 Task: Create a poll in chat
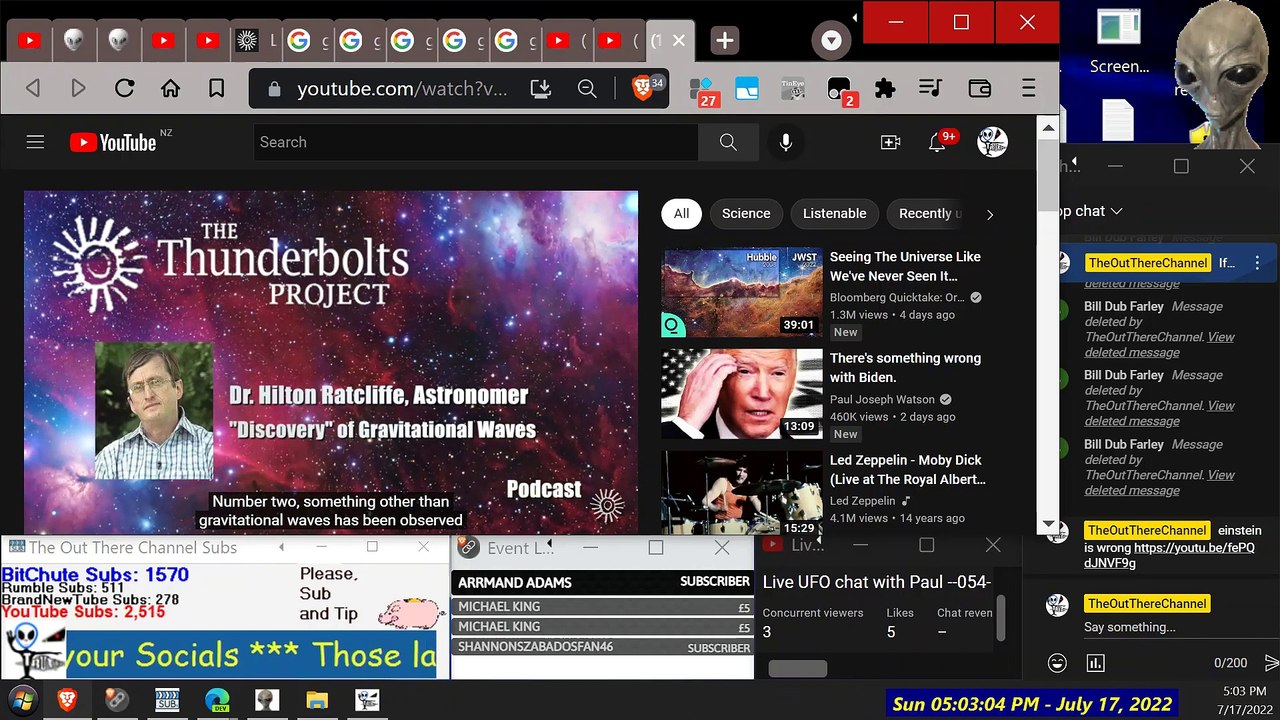pyautogui.click(x=1096, y=663)
